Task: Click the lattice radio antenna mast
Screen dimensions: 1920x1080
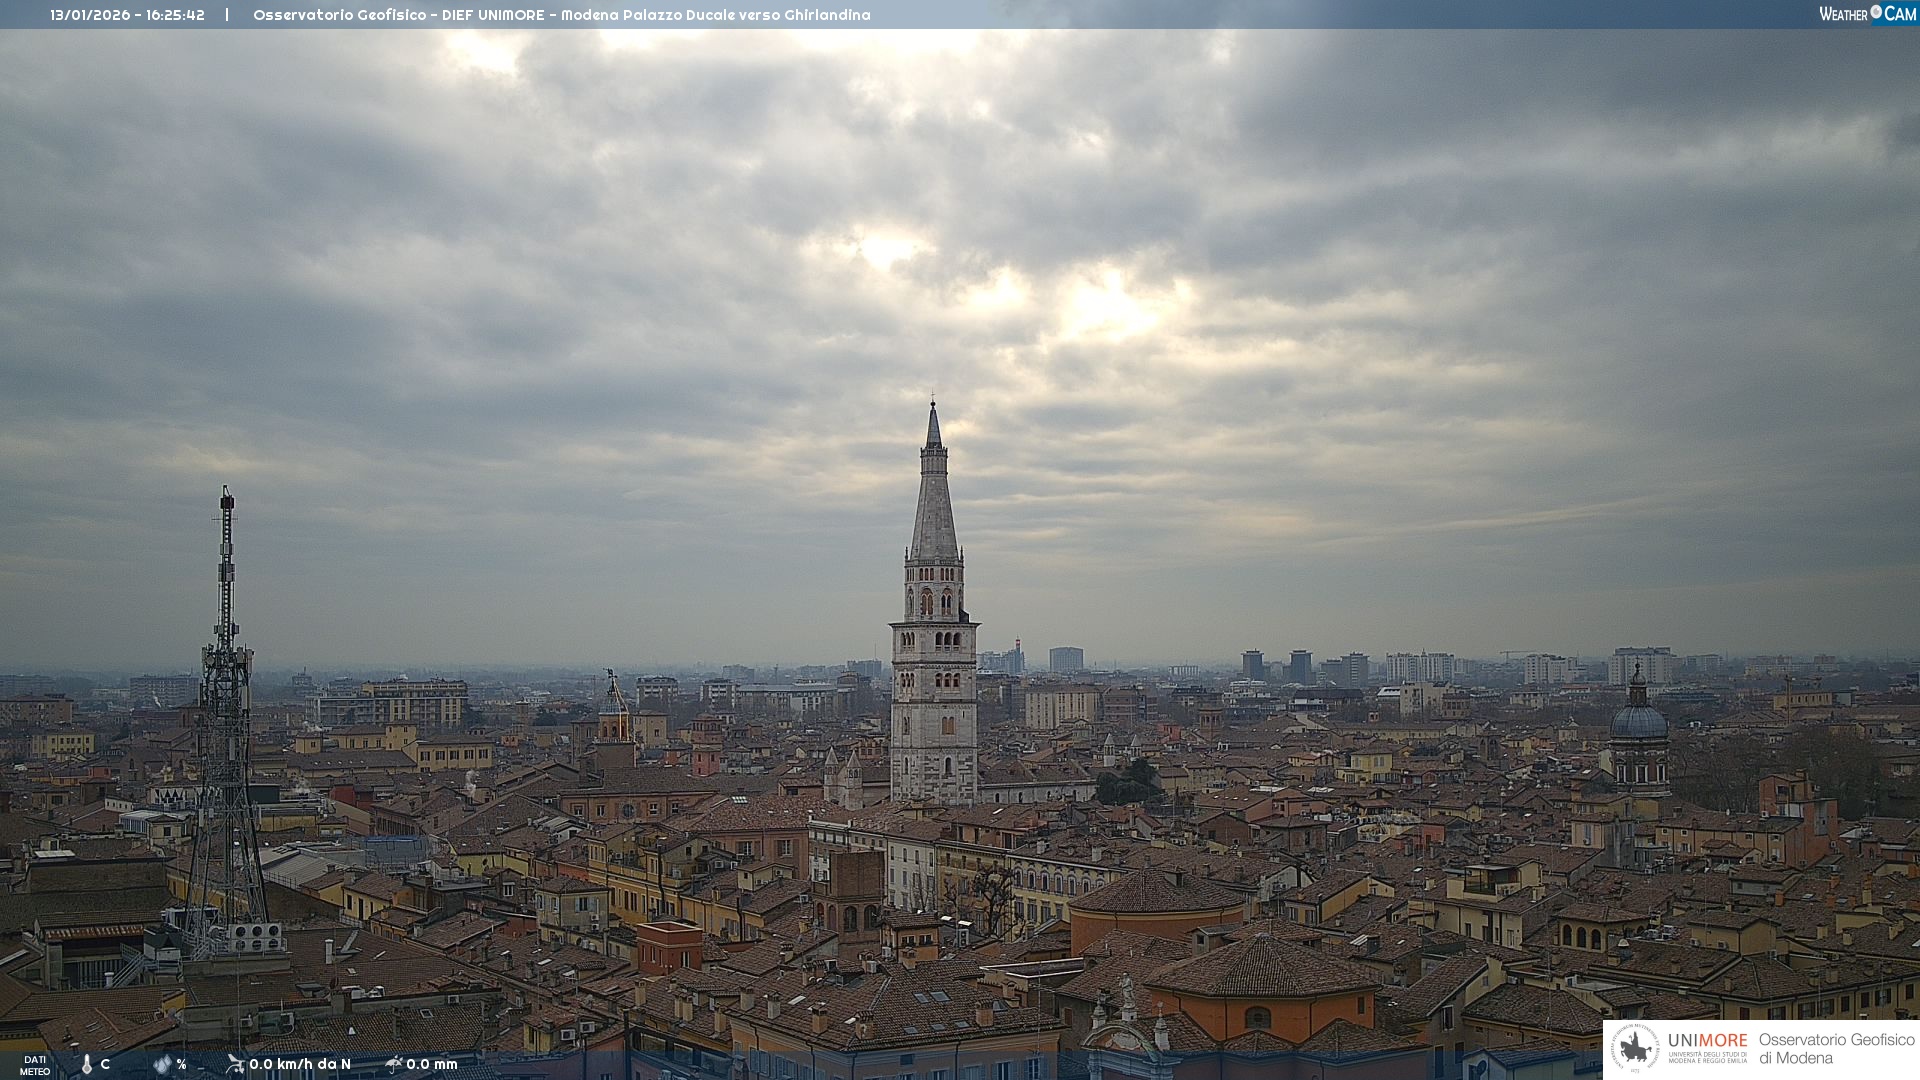Action: [x=226, y=700]
